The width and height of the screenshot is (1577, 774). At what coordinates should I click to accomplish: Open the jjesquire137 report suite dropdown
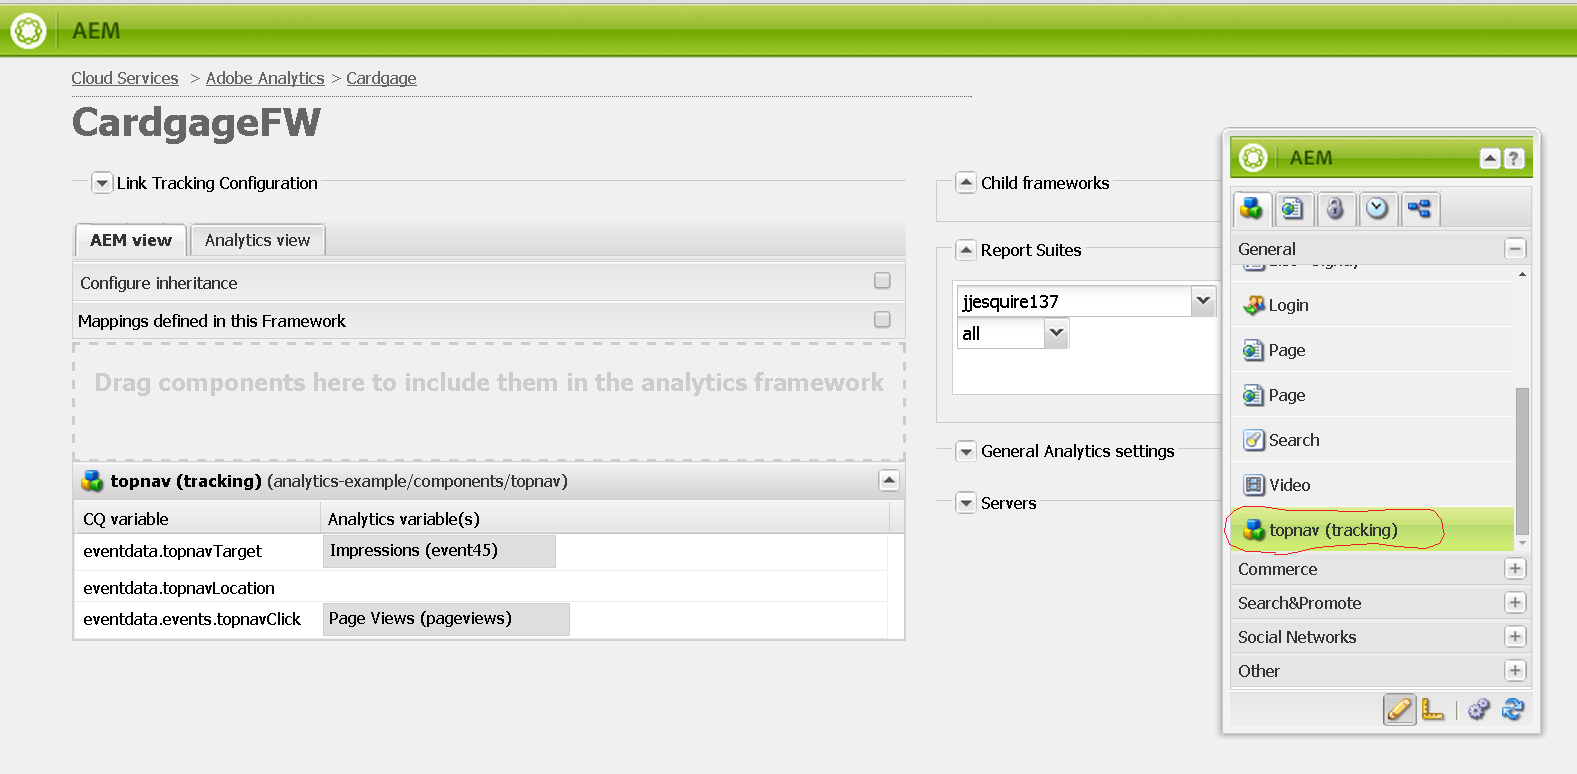pos(1203,300)
